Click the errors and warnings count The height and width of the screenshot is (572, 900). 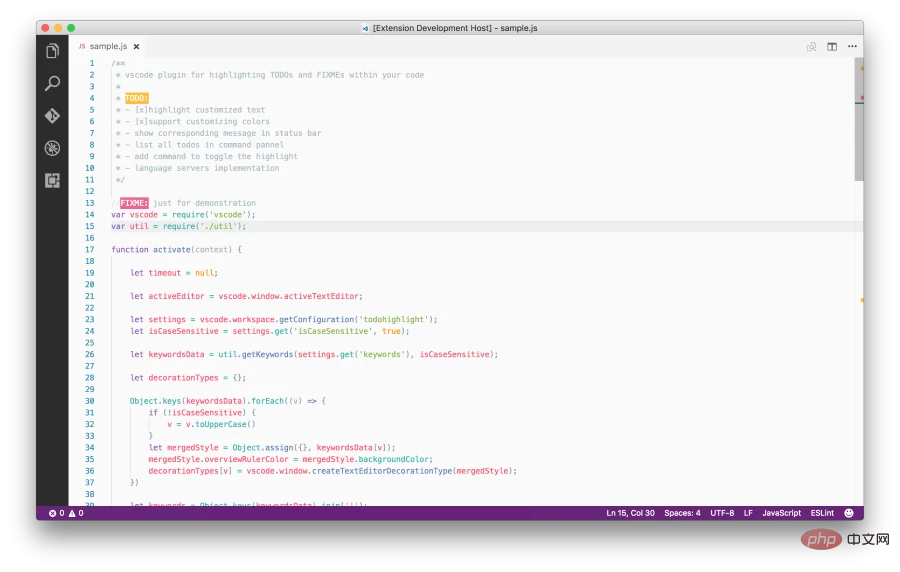[66, 513]
